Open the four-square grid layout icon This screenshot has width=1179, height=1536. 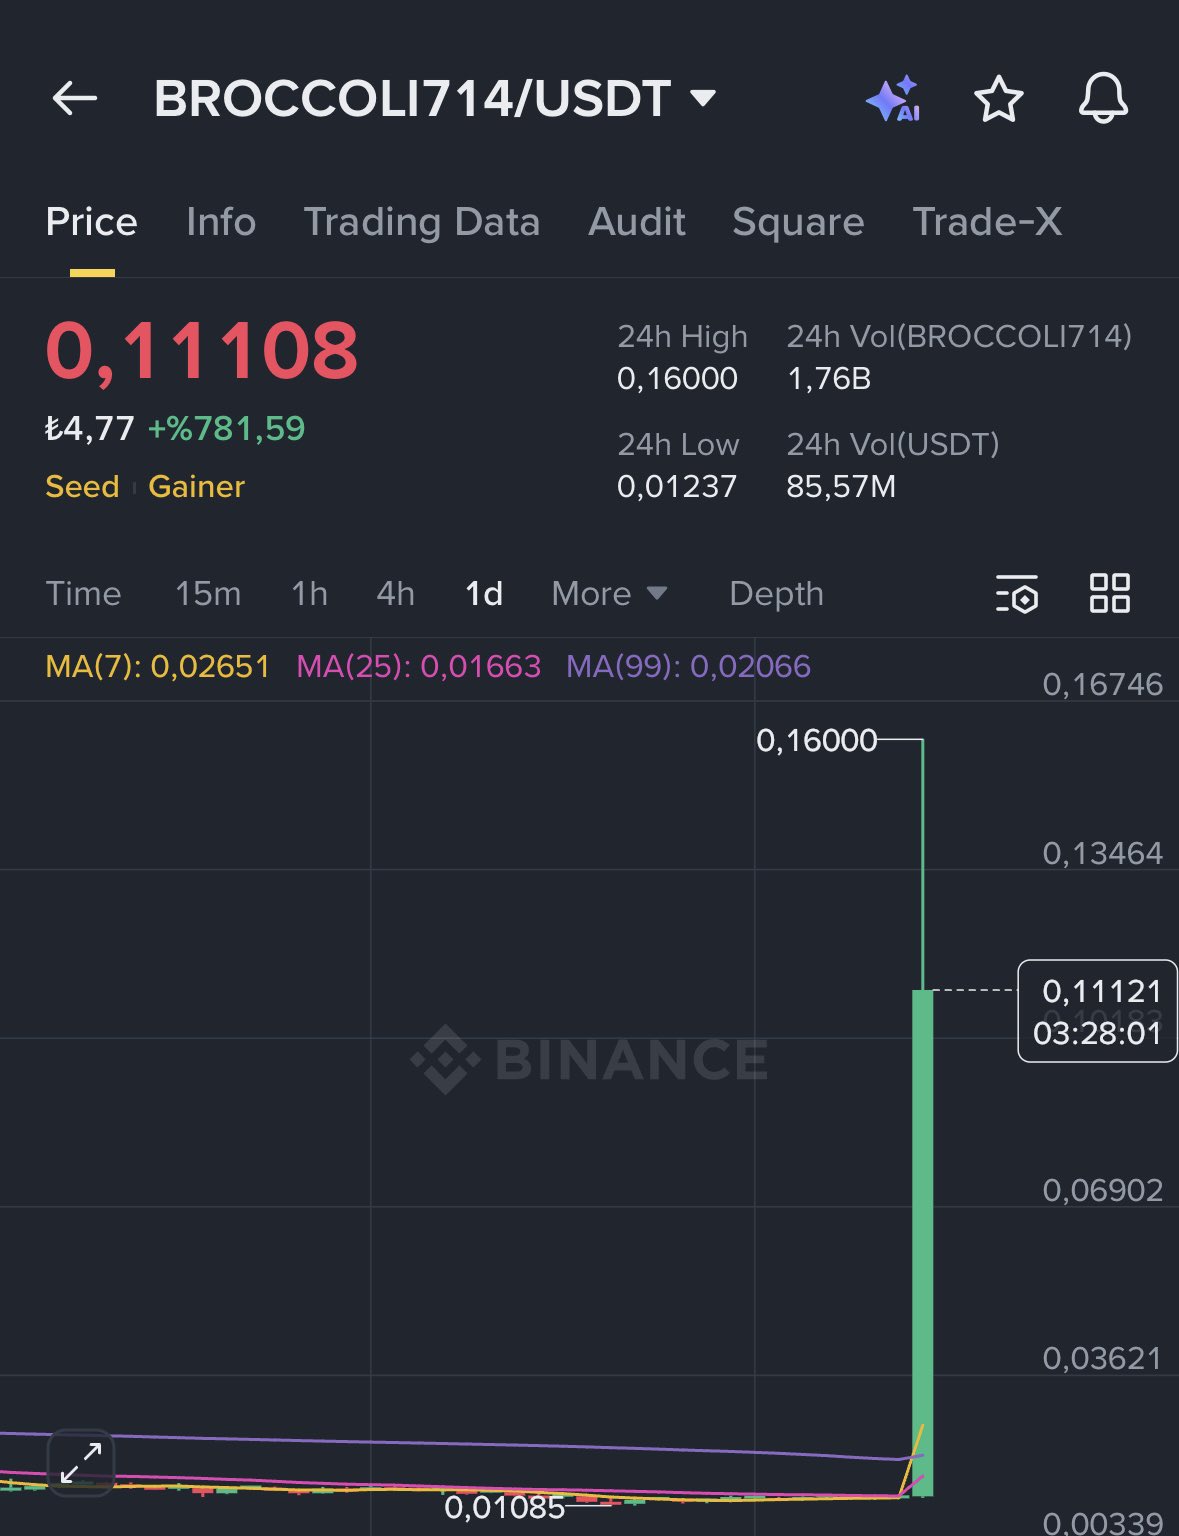[x=1109, y=593]
